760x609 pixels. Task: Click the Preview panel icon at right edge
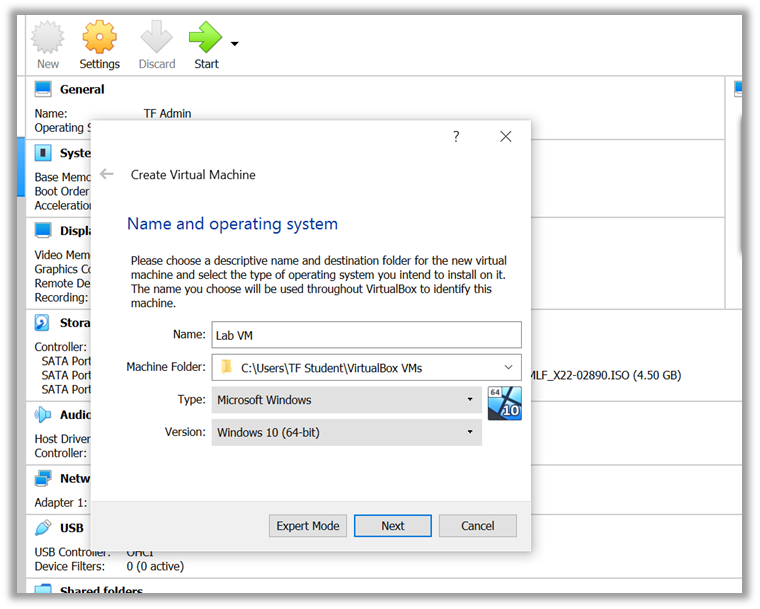point(738,89)
